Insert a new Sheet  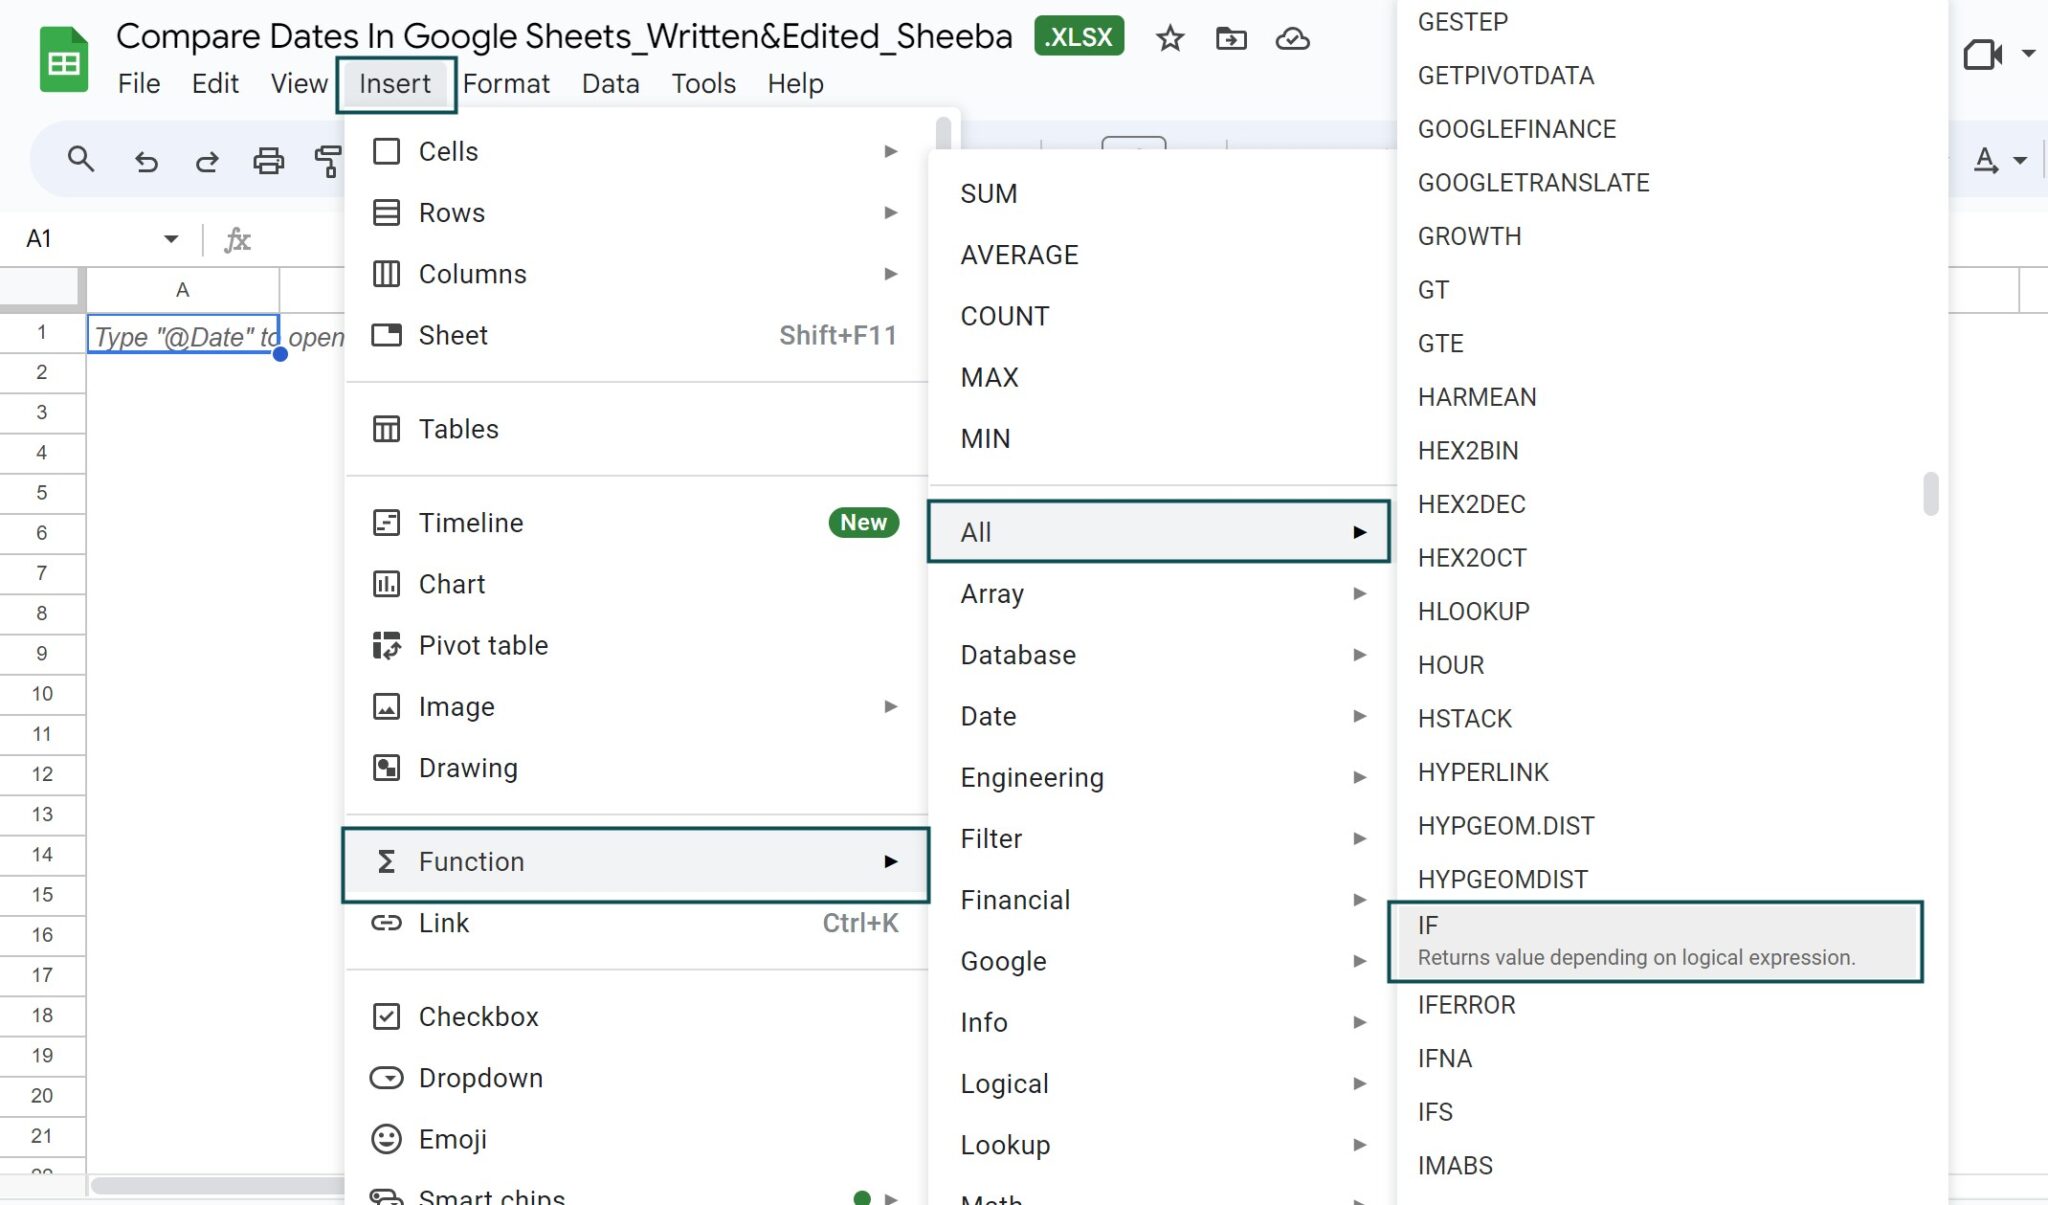point(636,335)
